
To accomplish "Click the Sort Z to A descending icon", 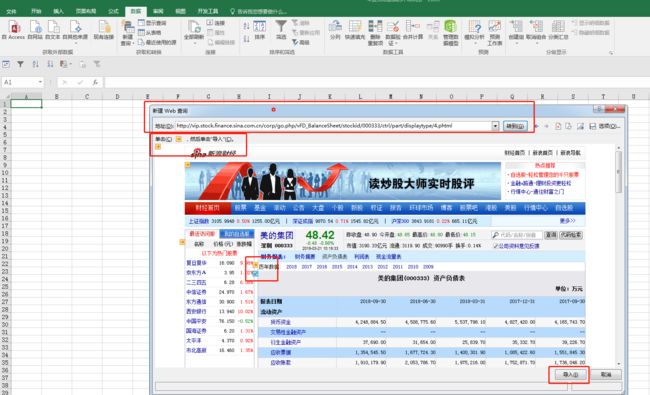I will pos(246,39).
